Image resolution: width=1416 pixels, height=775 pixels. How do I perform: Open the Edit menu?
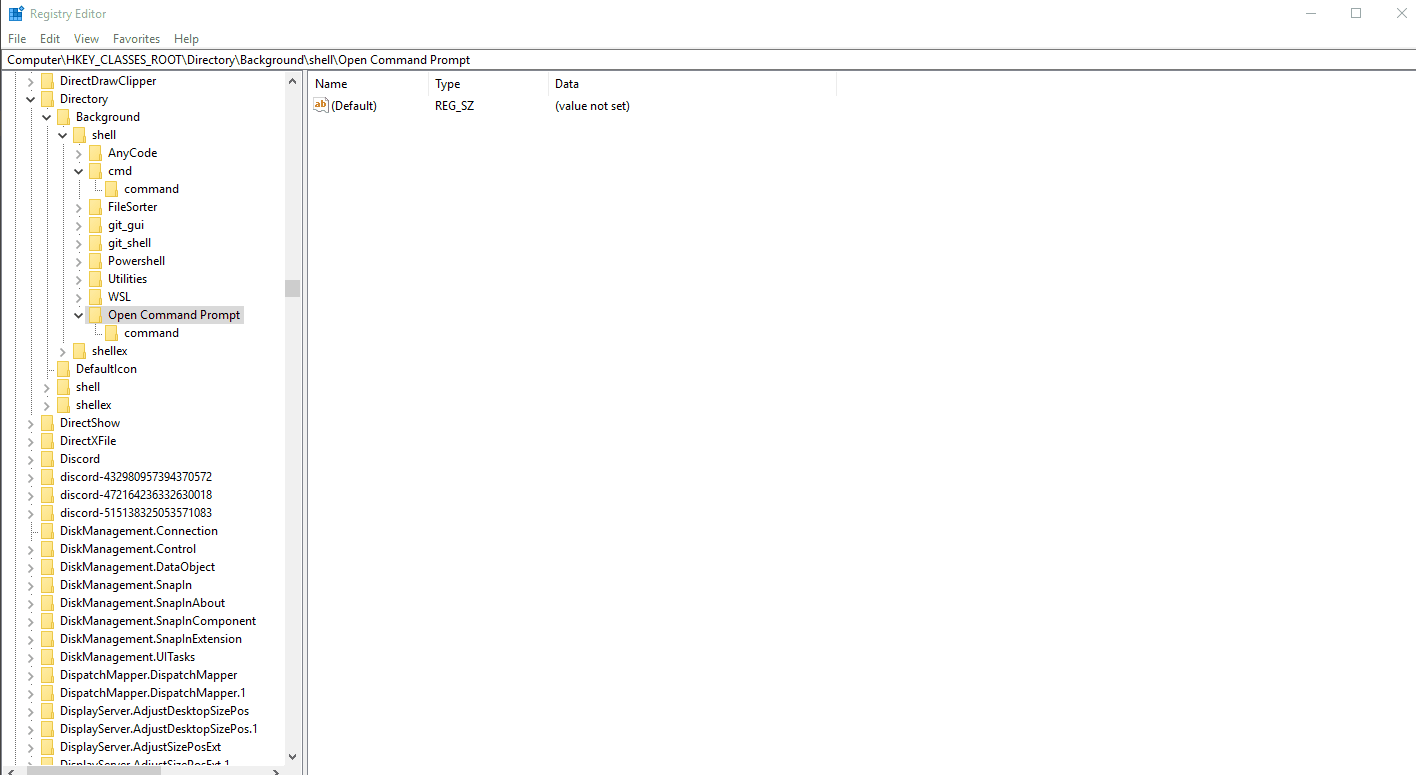pos(49,38)
